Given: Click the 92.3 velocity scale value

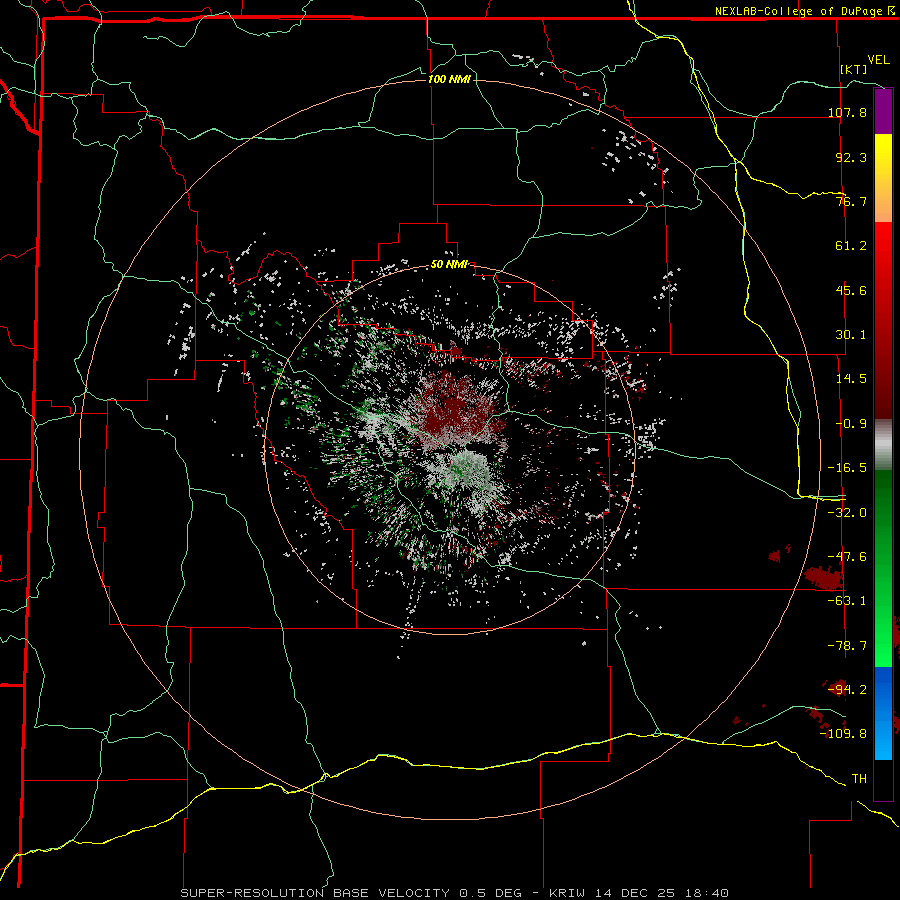Looking at the screenshot, I should [851, 157].
